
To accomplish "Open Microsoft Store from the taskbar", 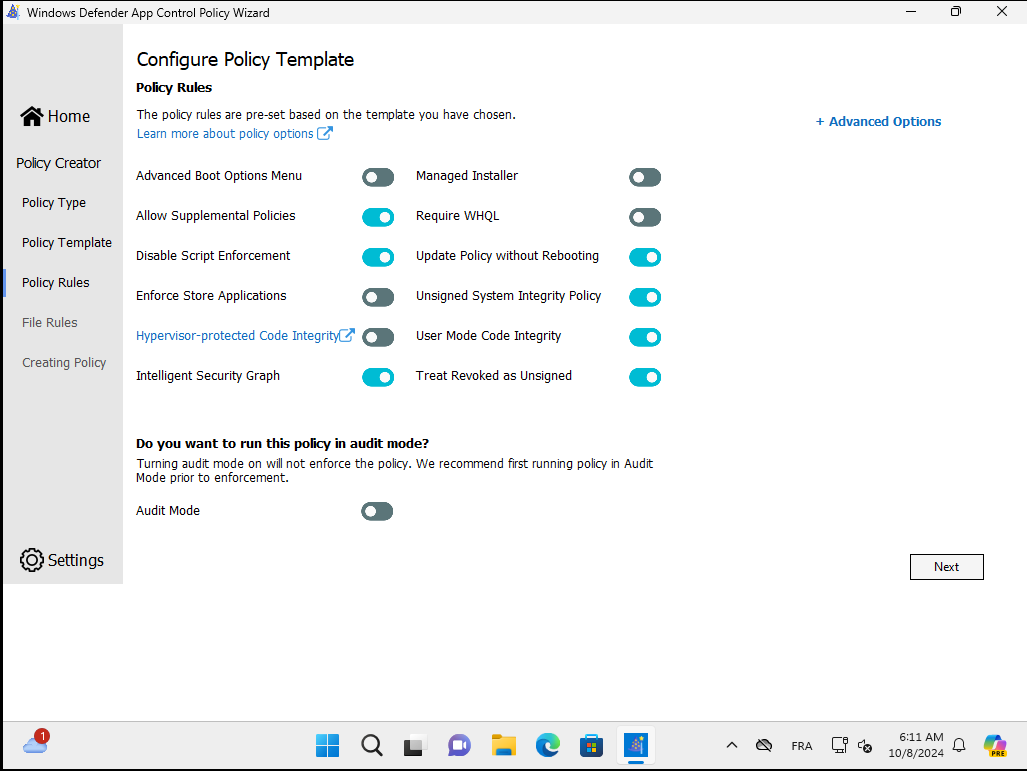I will pyautogui.click(x=591, y=745).
